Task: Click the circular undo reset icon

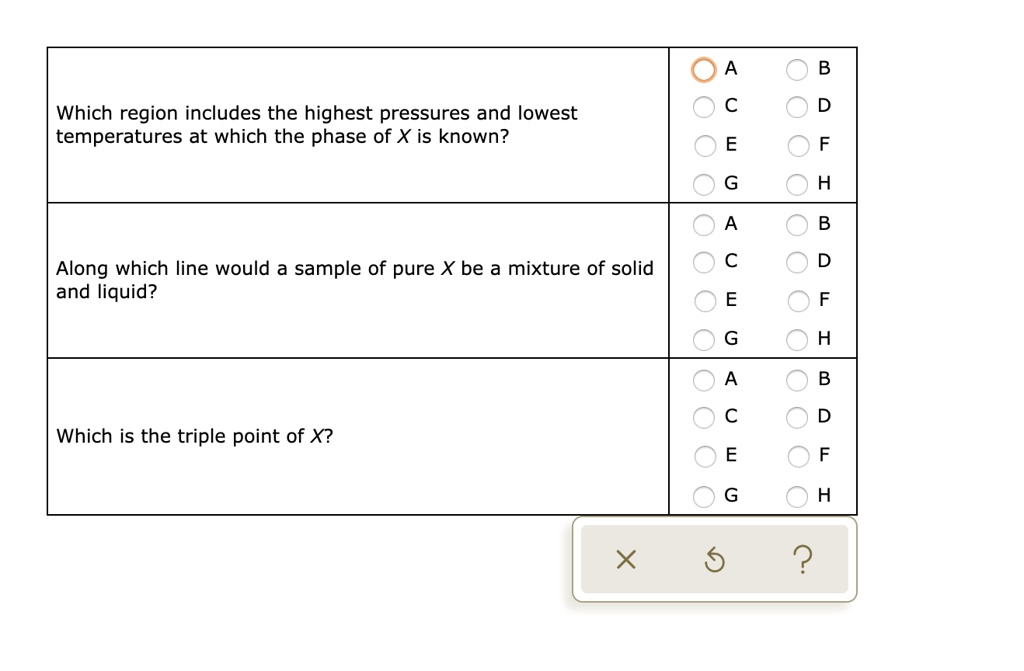Action: 714,560
